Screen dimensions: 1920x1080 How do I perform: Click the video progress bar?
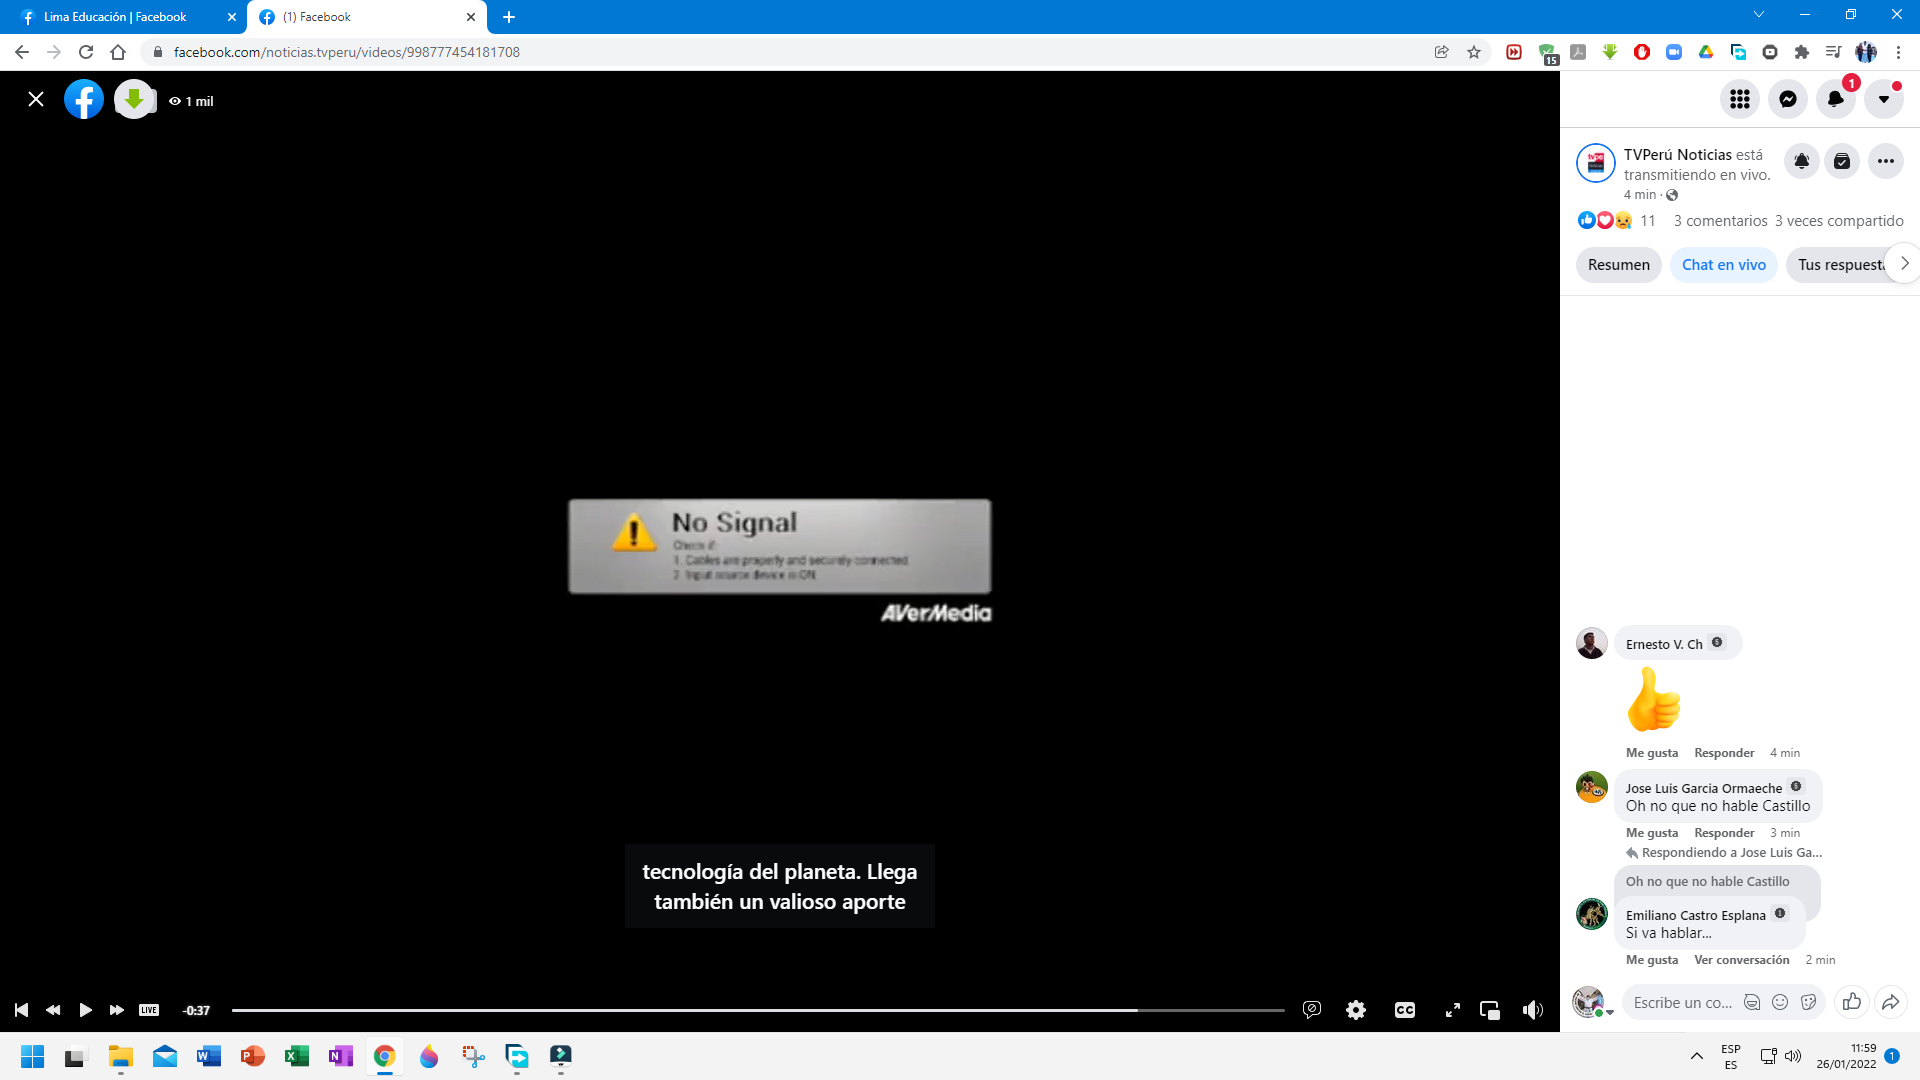[x=700, y=1010]
